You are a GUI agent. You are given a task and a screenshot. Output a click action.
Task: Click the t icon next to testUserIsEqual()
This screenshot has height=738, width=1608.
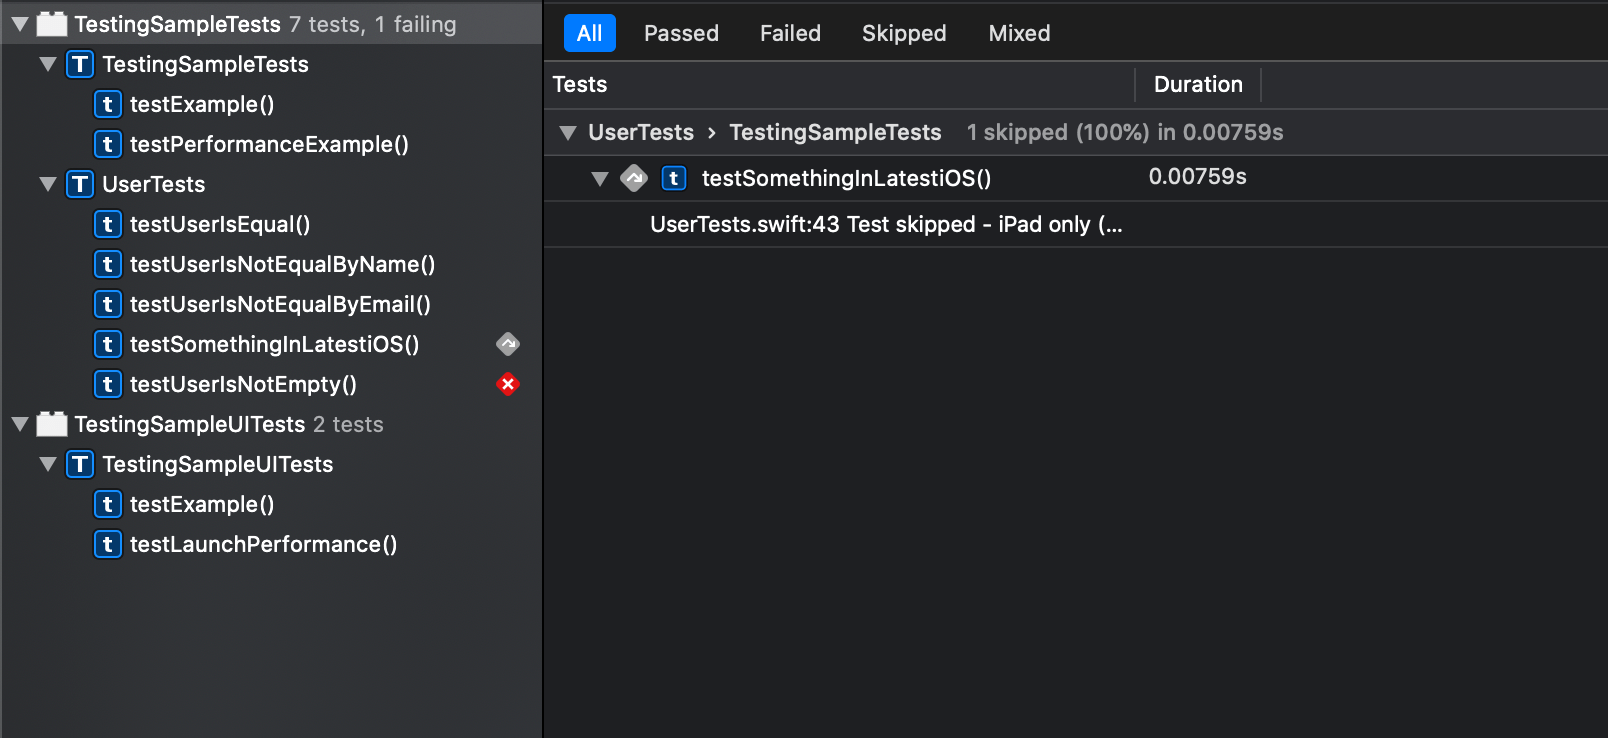(x=108, y=224)
